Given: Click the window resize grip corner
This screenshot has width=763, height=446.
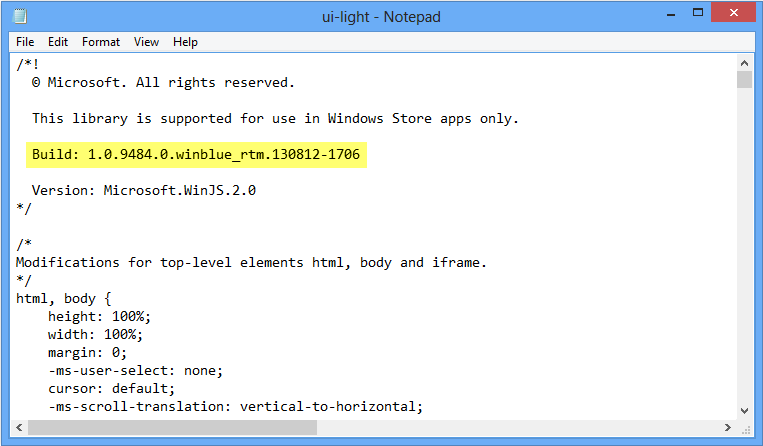Looking at the screenshot, I should [x=745, y=428].
